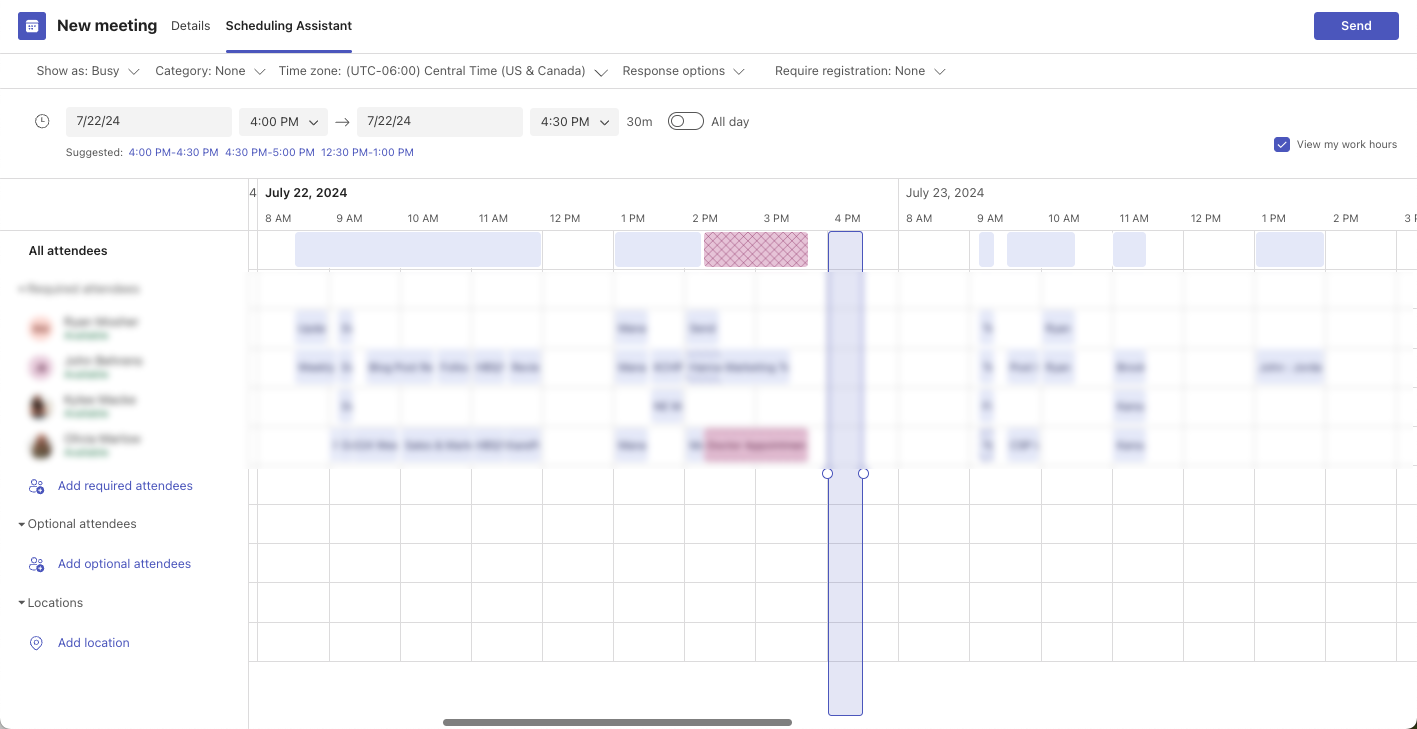Collapse the Optional attendees section
The height and width of the screenshot is (729, 1417).
tap(22, 524)
